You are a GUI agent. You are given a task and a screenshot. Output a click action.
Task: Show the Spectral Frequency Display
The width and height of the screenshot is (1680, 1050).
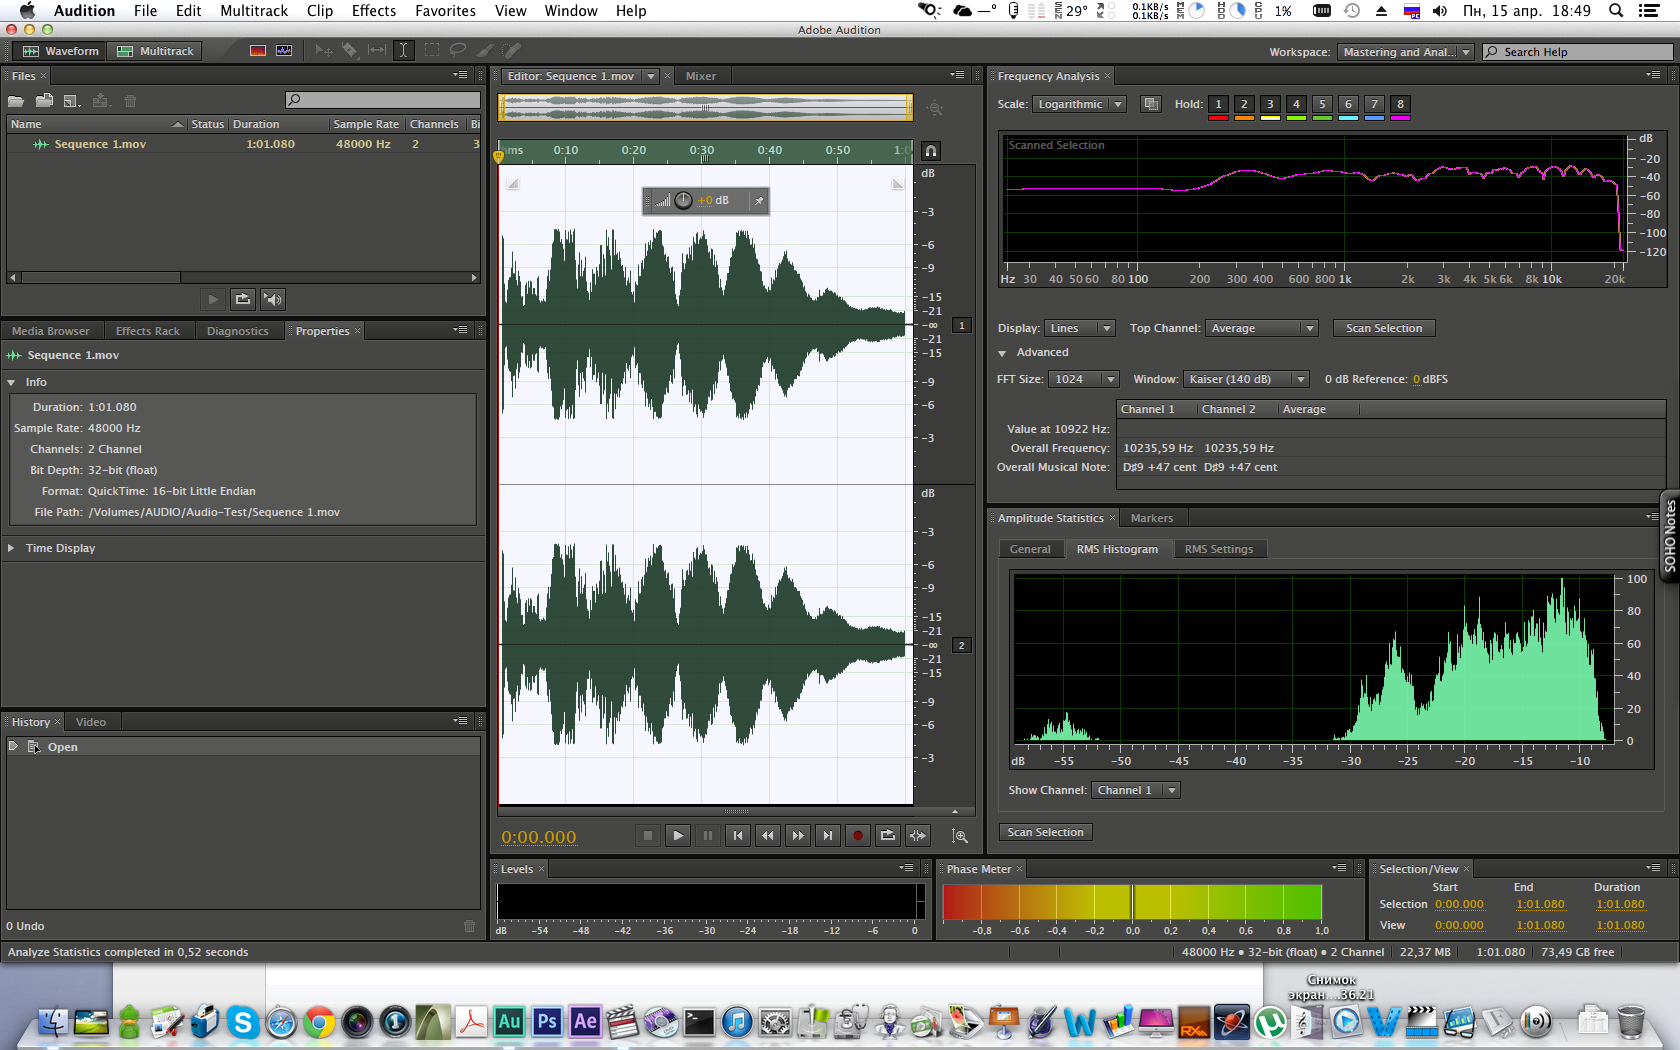tap(258, 50)
